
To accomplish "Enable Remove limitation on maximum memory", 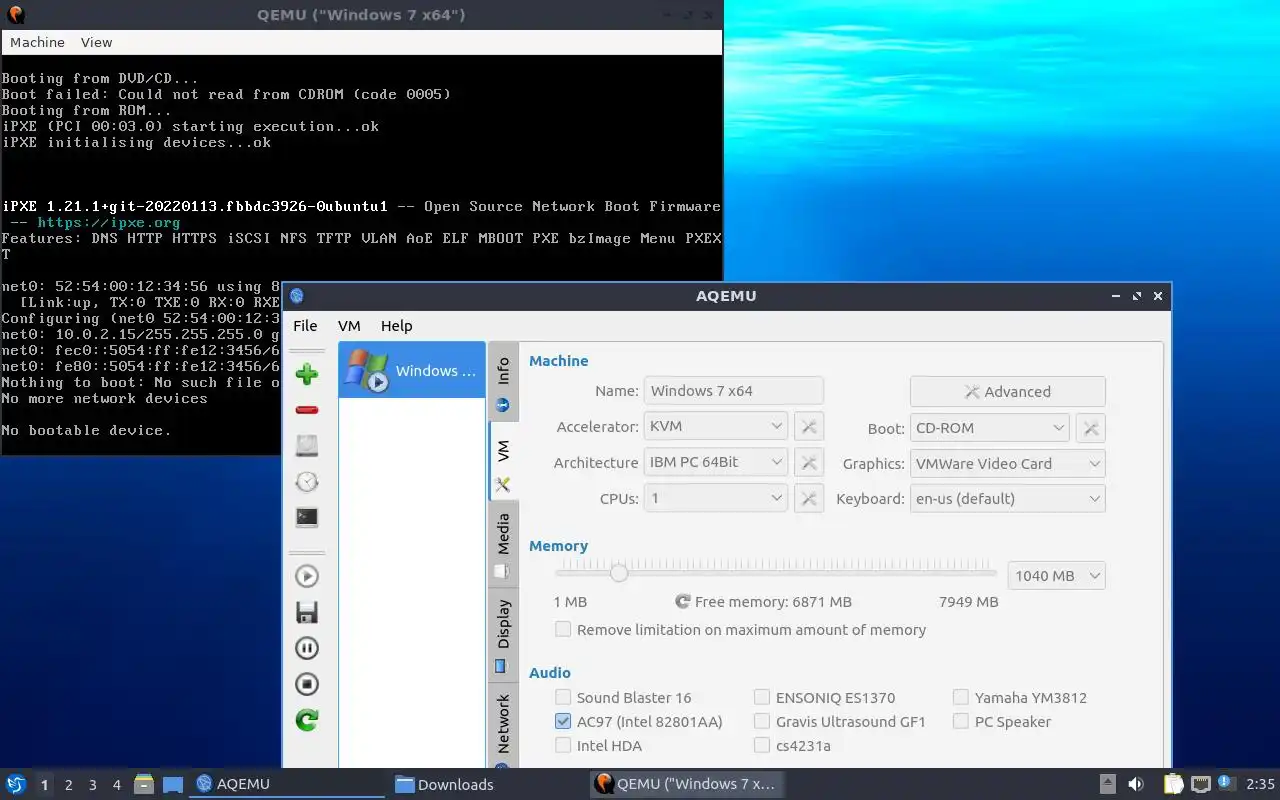I will (x=564, y=630).
